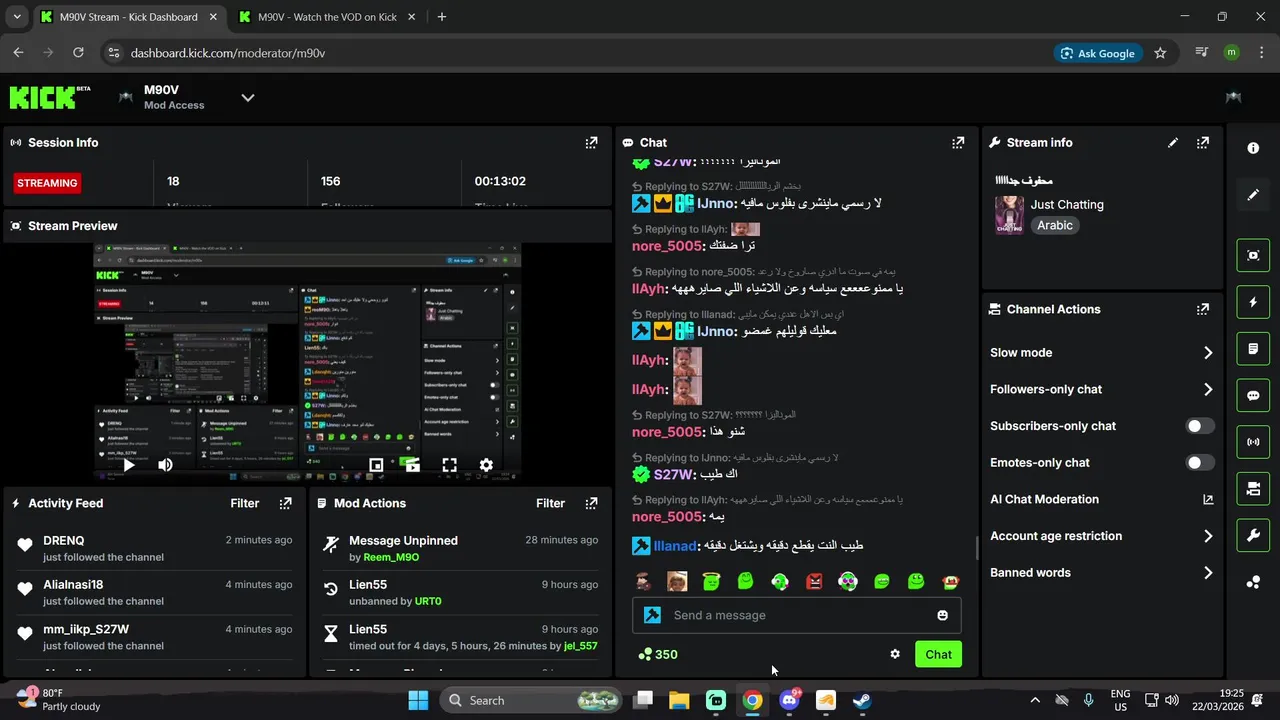Pop out the Session Info panel
The width and height of the screenshot is (1280, 720).
tap(591, 143)
